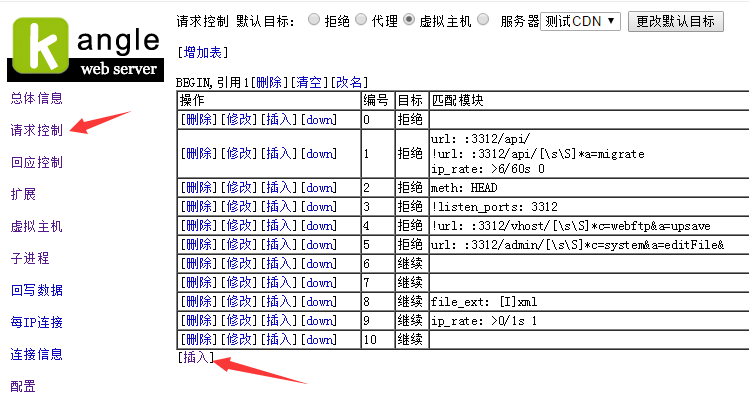Click 改名 link next to BEGIN table
The image size is (749, 401).
(350, 82)
